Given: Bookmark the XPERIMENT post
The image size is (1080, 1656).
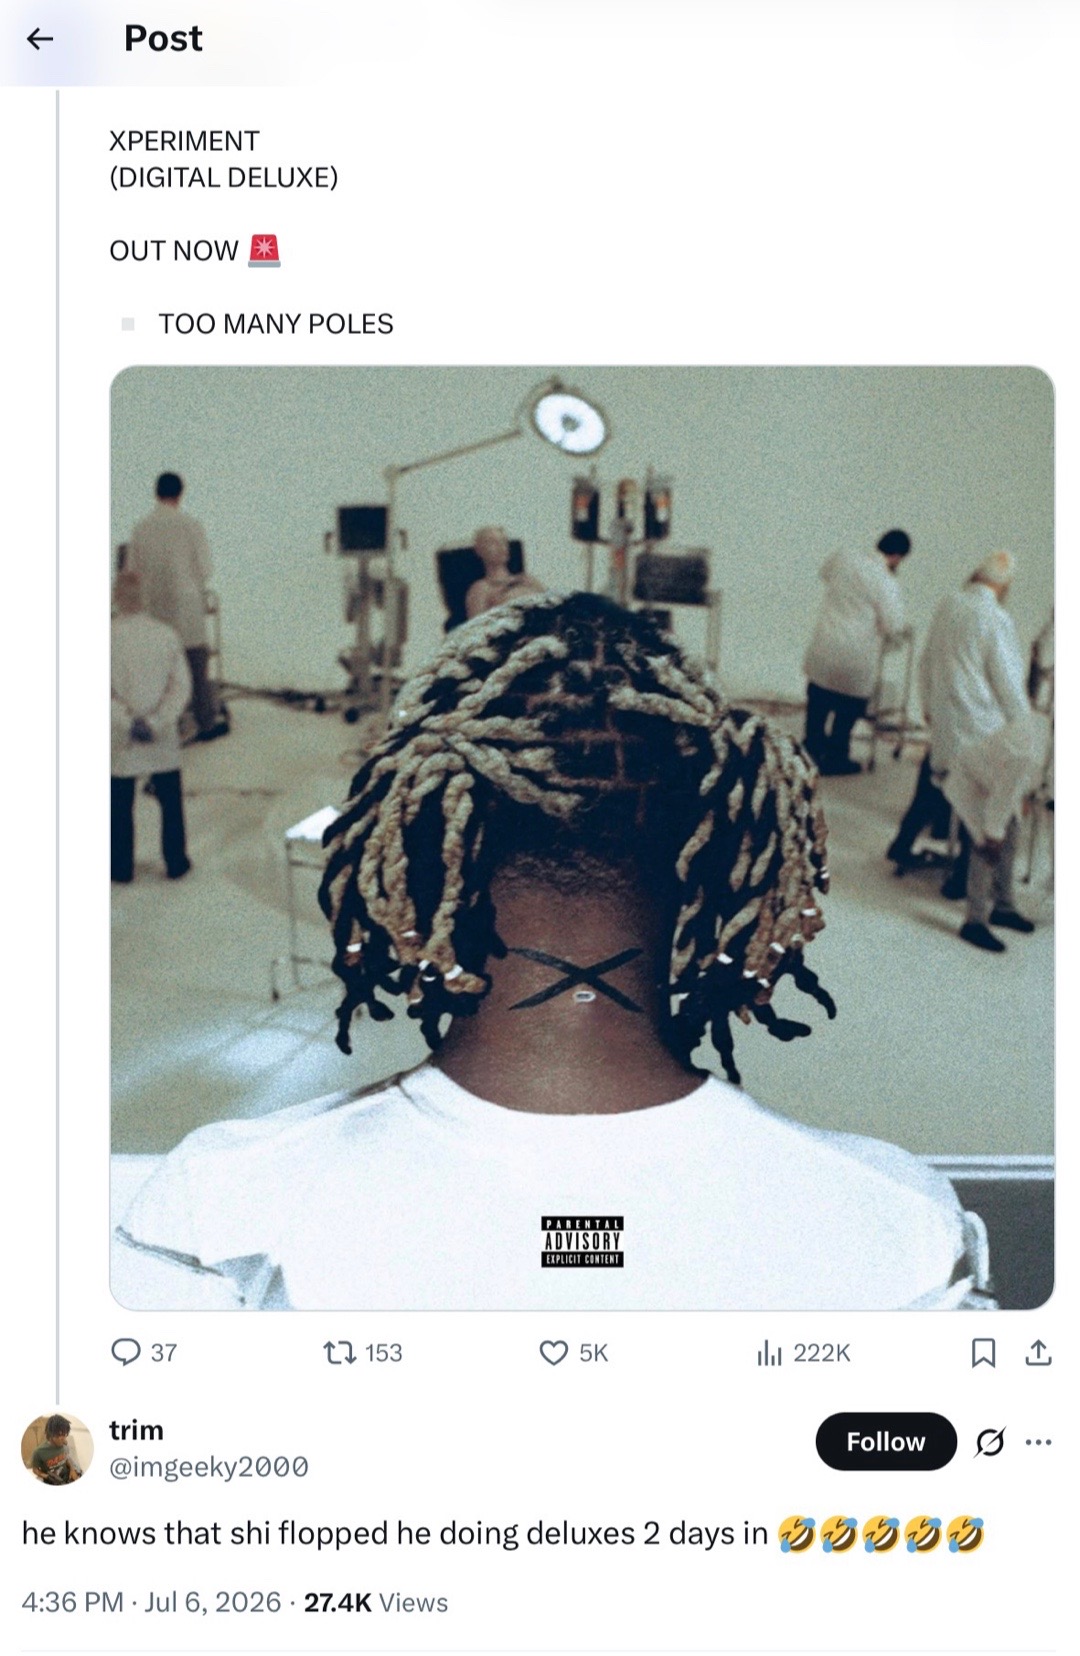Looking at the screenshot, I should point(983,1353).
